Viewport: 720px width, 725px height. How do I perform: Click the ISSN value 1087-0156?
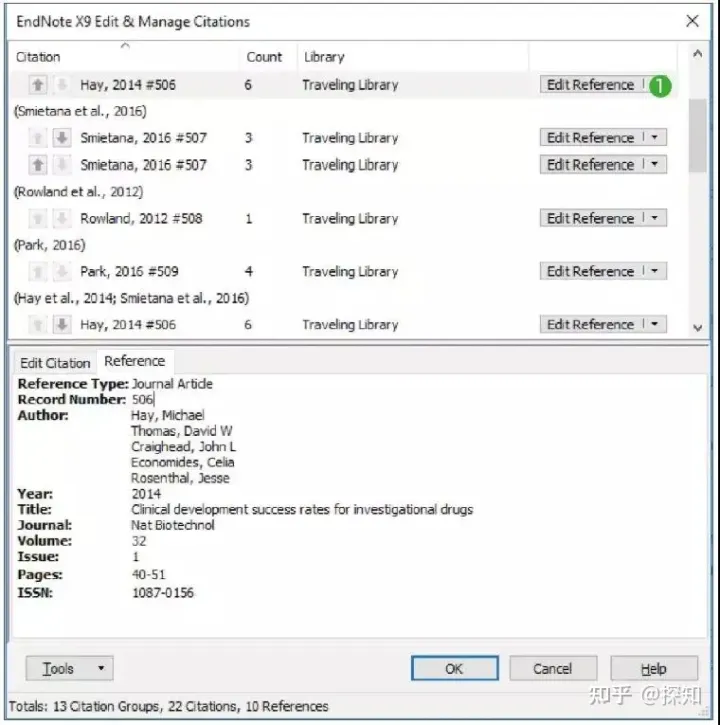pyautogui.click(x=163, y=593)
